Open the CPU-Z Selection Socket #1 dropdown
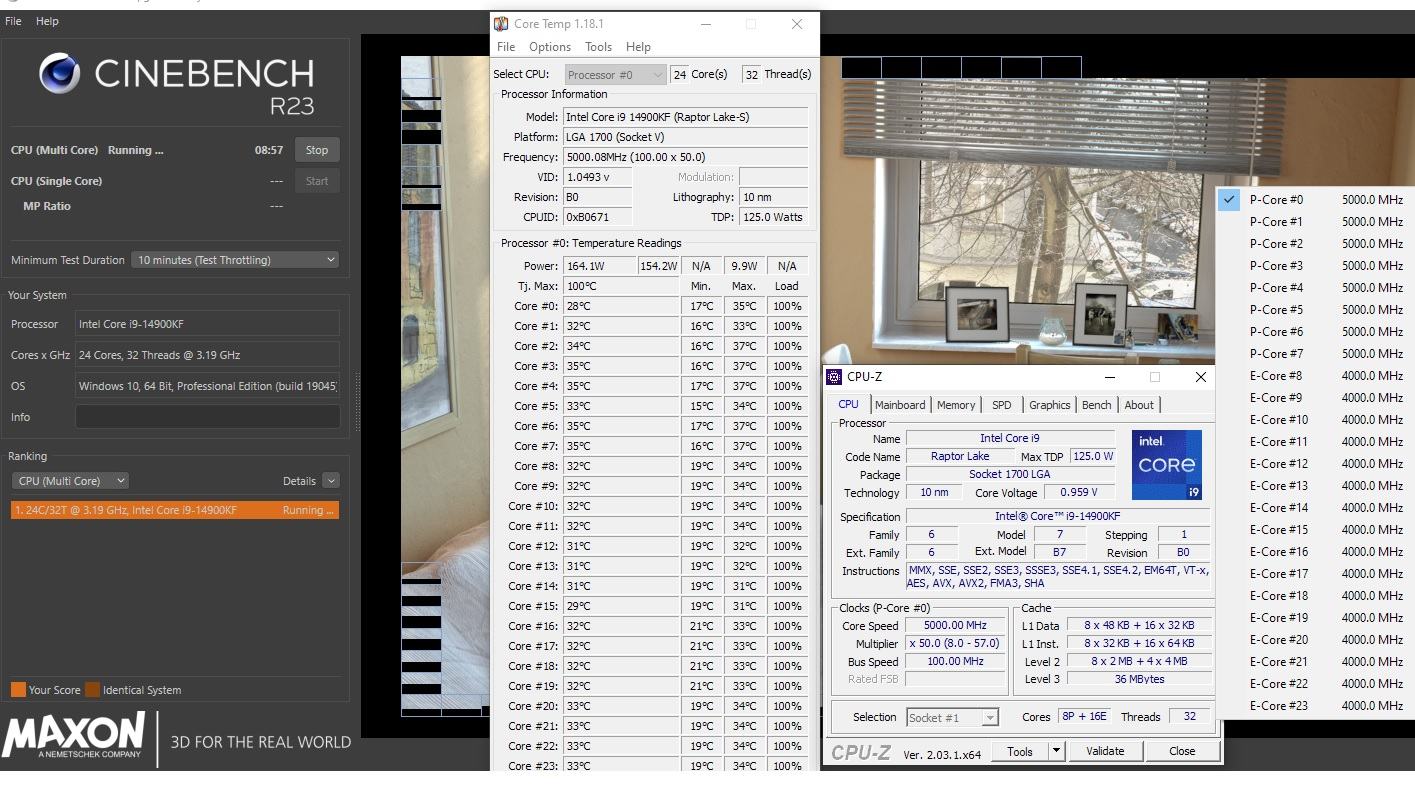 [951, 717]
